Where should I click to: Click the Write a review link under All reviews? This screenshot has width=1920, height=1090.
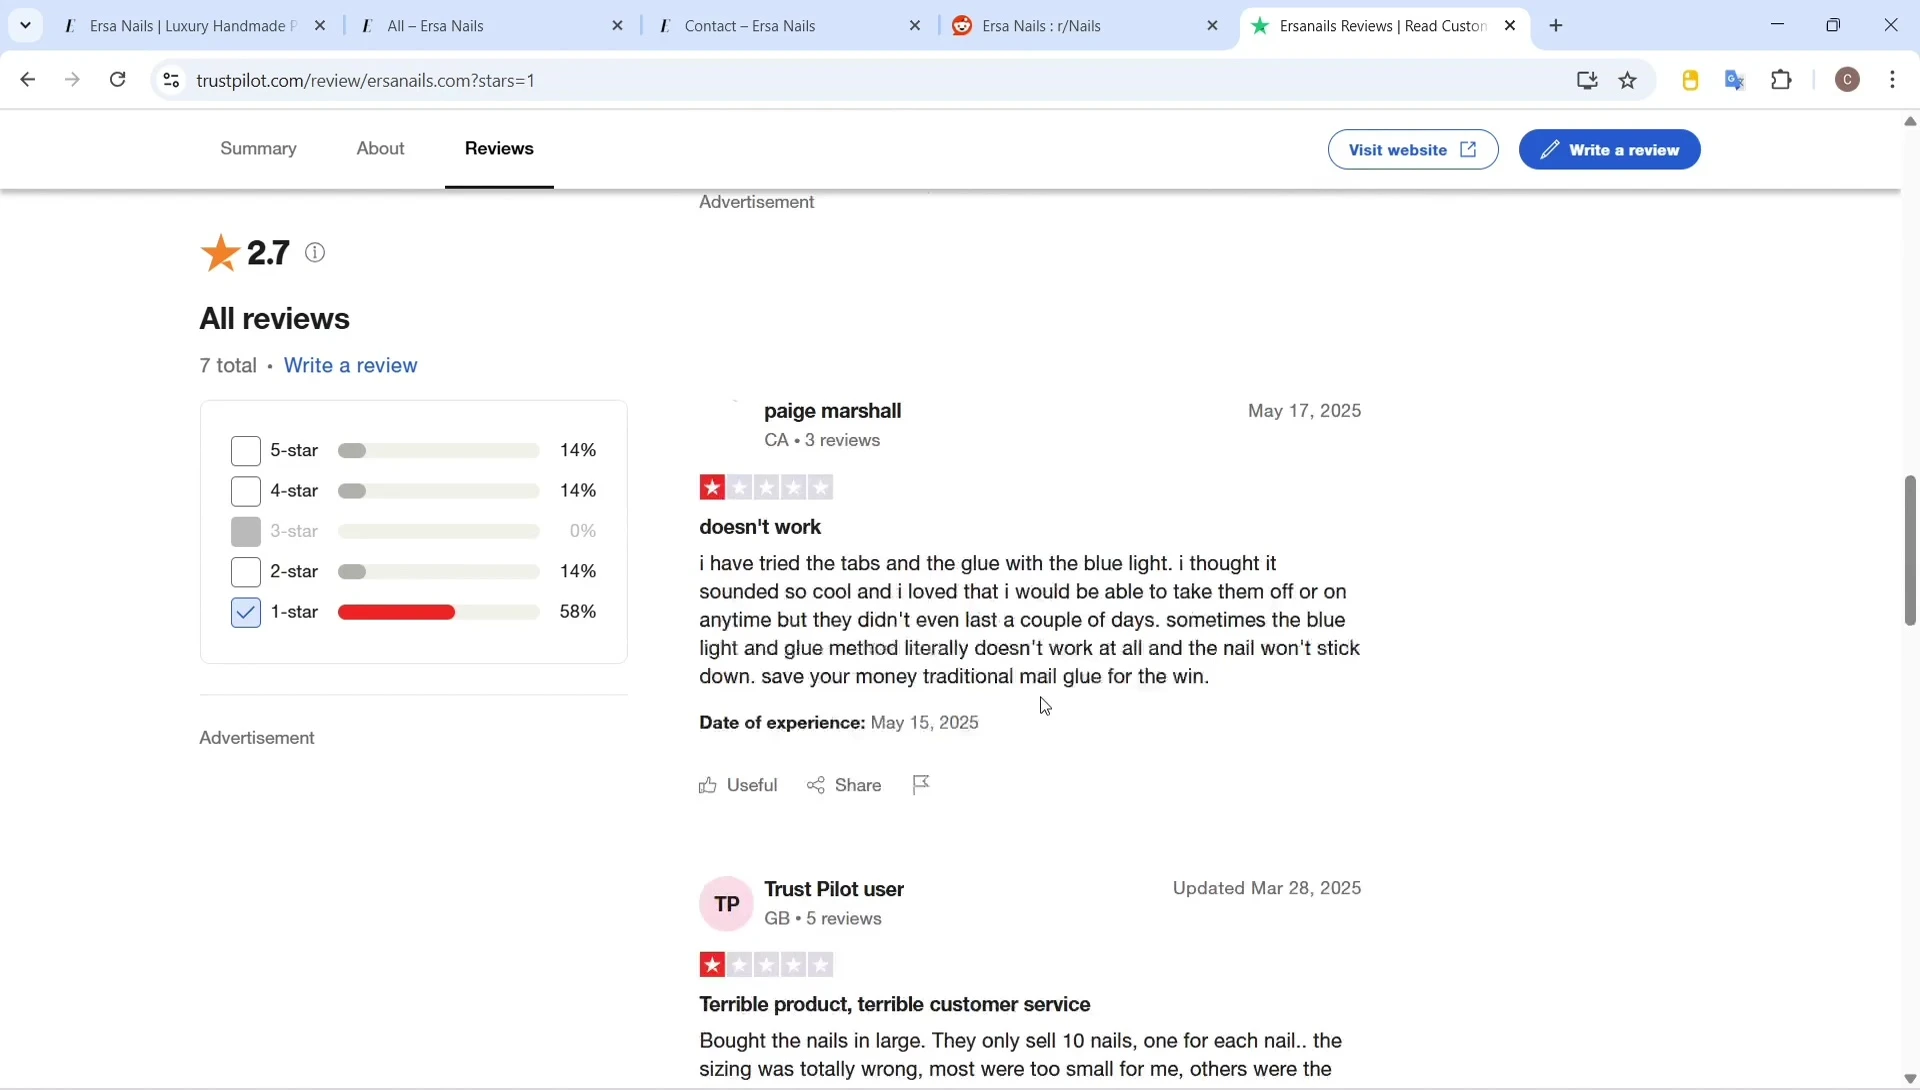[350, 366]
